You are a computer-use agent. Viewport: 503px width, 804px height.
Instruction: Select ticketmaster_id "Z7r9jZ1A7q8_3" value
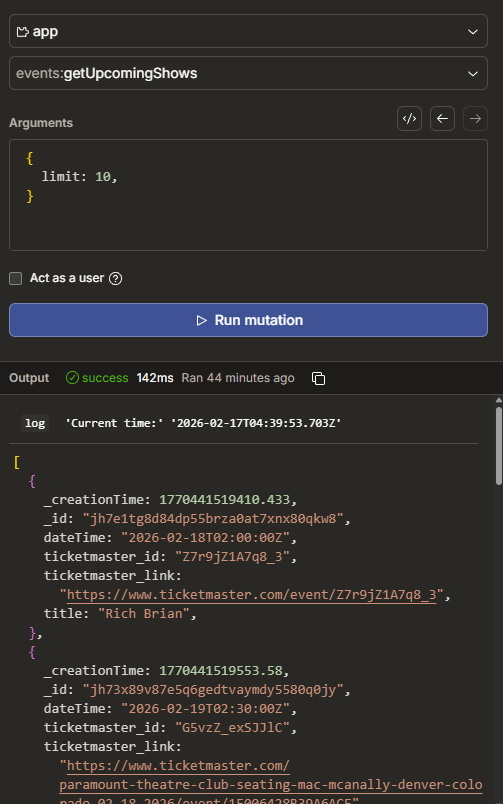pos(232,557)
